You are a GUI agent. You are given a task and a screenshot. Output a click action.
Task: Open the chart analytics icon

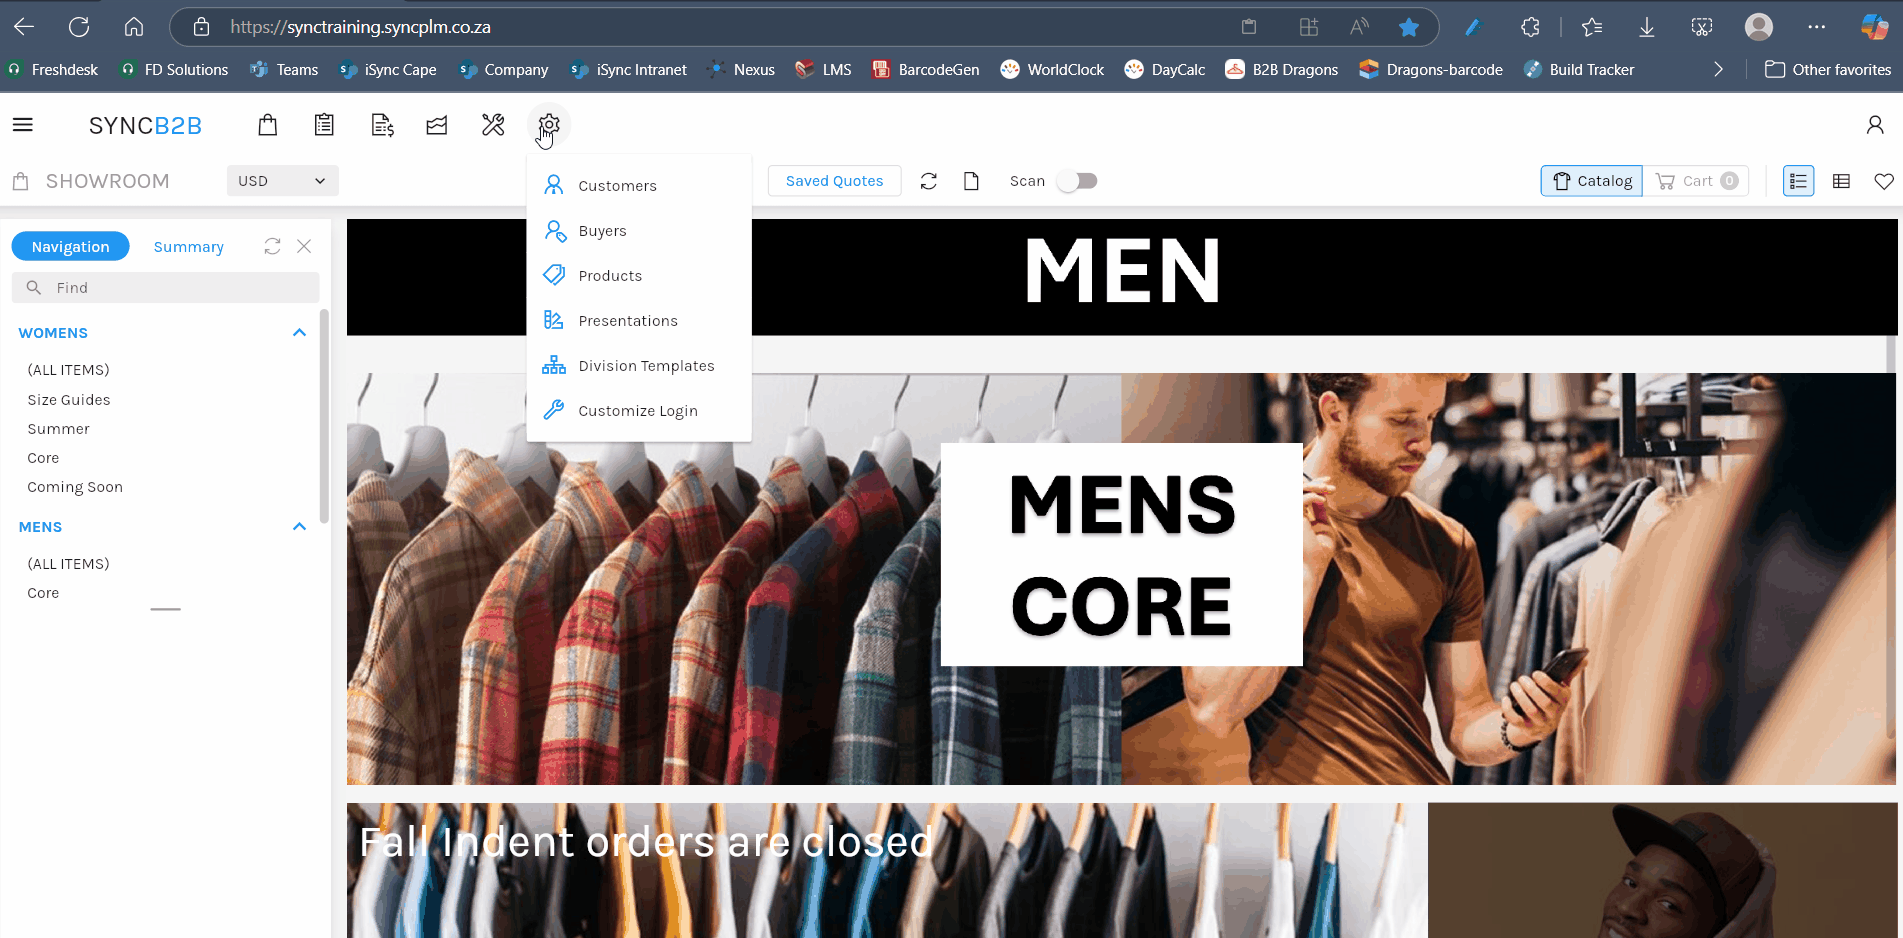click(x=437, y=125)
